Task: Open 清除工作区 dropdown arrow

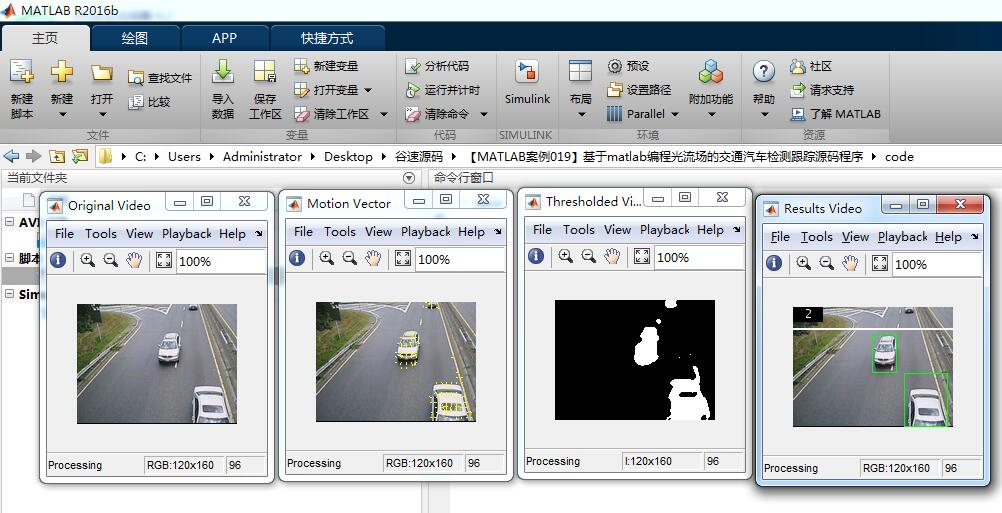Action: (384, 114)
